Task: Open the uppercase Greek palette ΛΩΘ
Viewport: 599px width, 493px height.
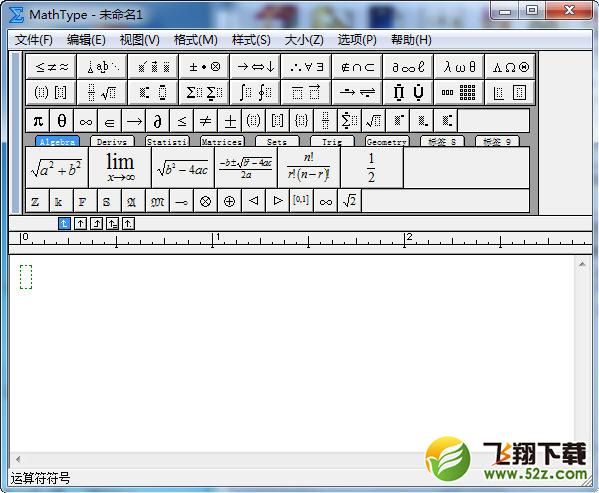Action: tap(510, 67)
